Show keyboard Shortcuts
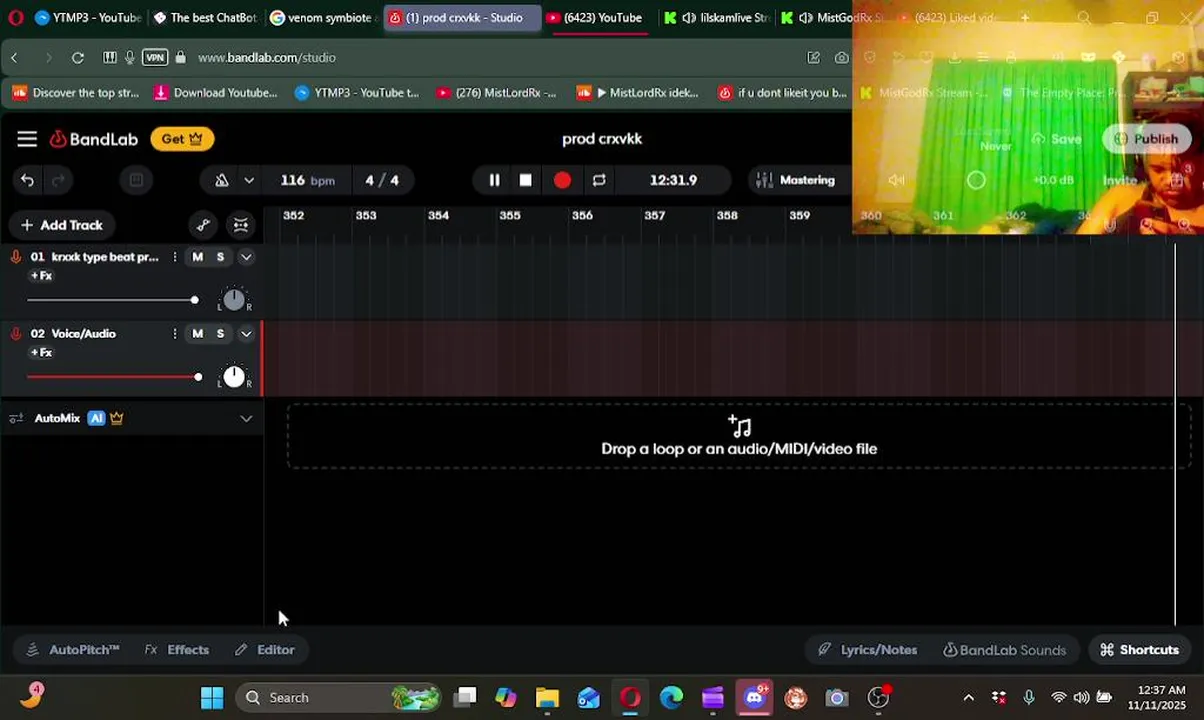Image resolution: width=1204 pixels, height=720 pixels. click(x=1139, y=650)
